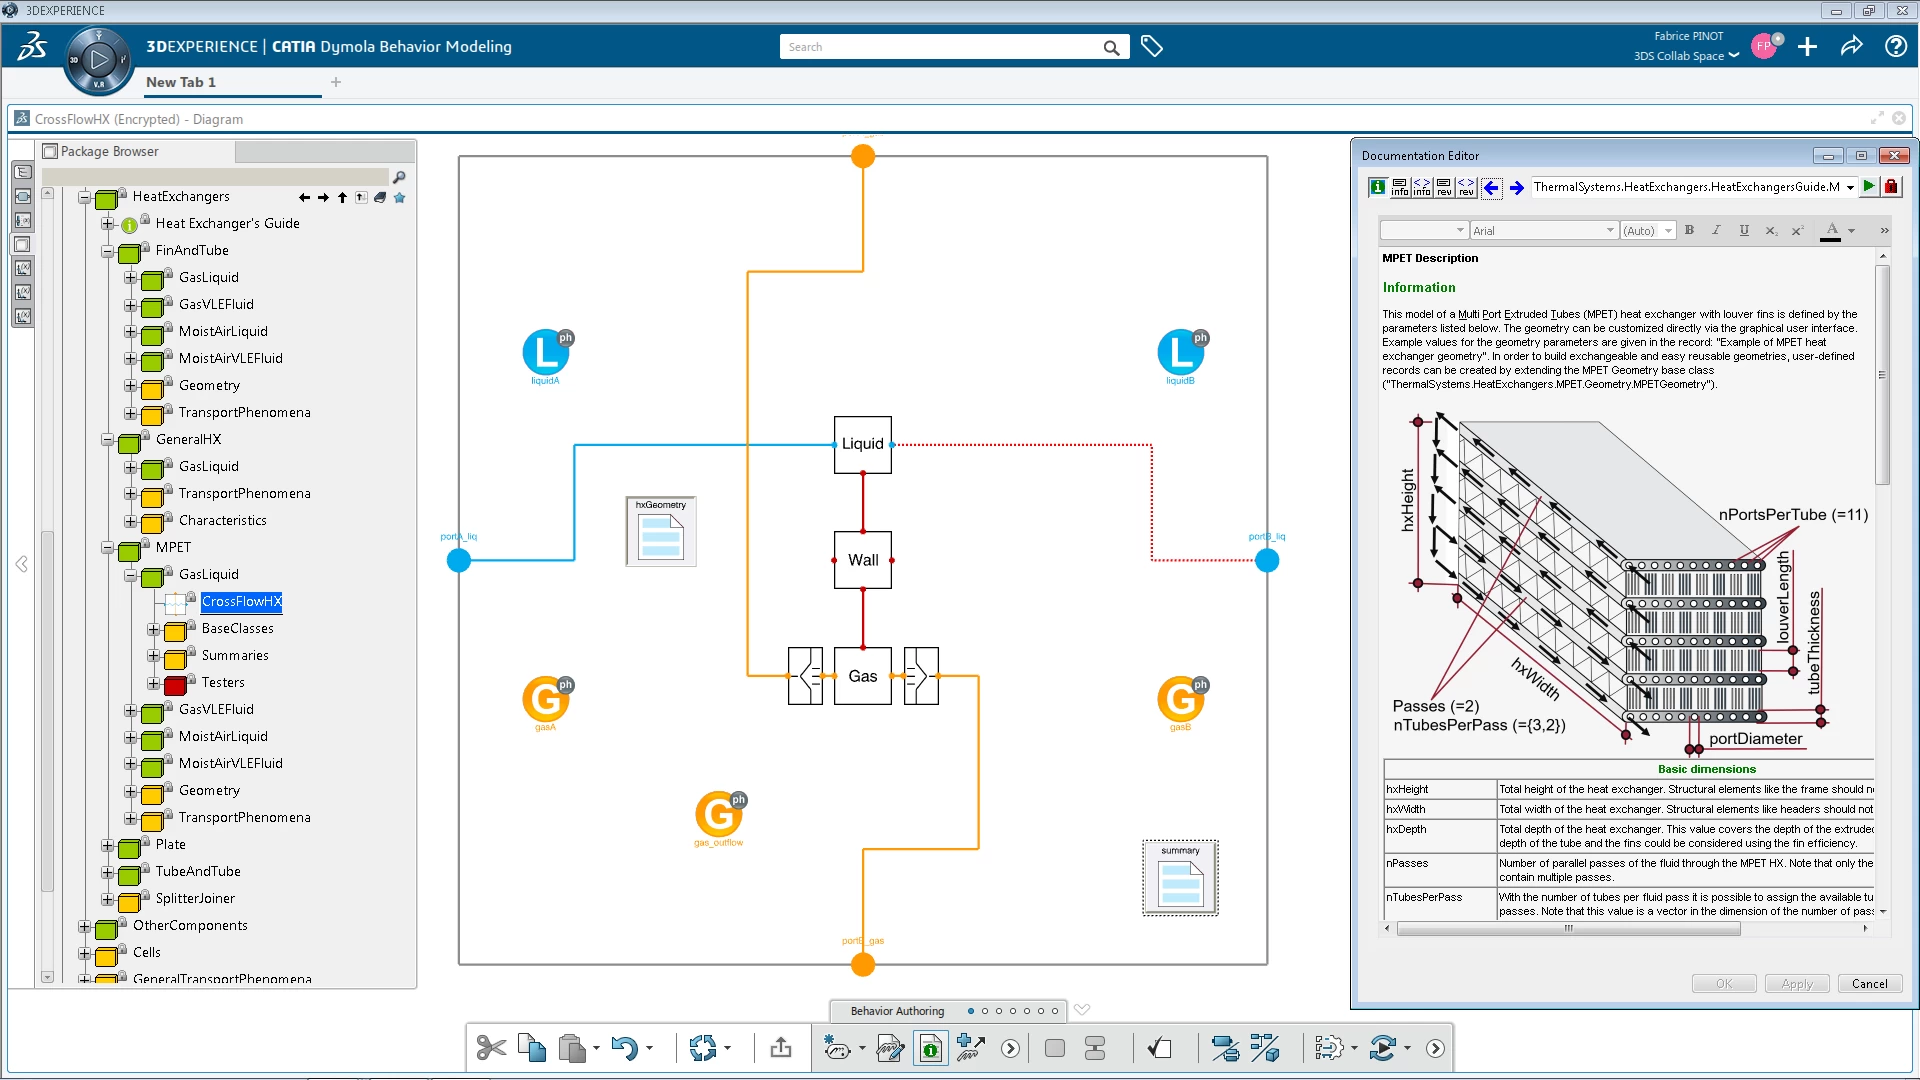Toggle Underline formatting in Documentation Editor
1920x1080 pixels.
click(1744, 230)
